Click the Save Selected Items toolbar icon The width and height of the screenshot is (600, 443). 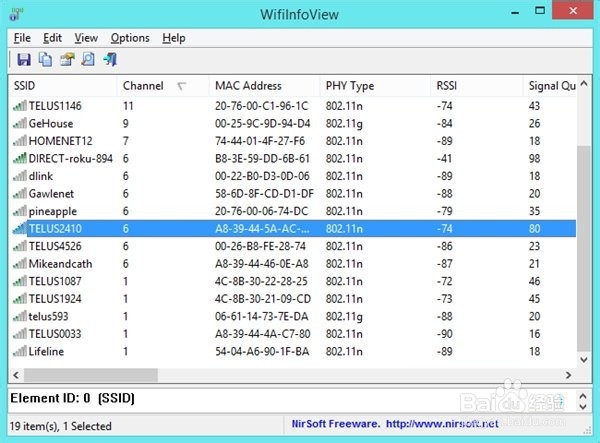pyautogui.click(x=24, y=60)
